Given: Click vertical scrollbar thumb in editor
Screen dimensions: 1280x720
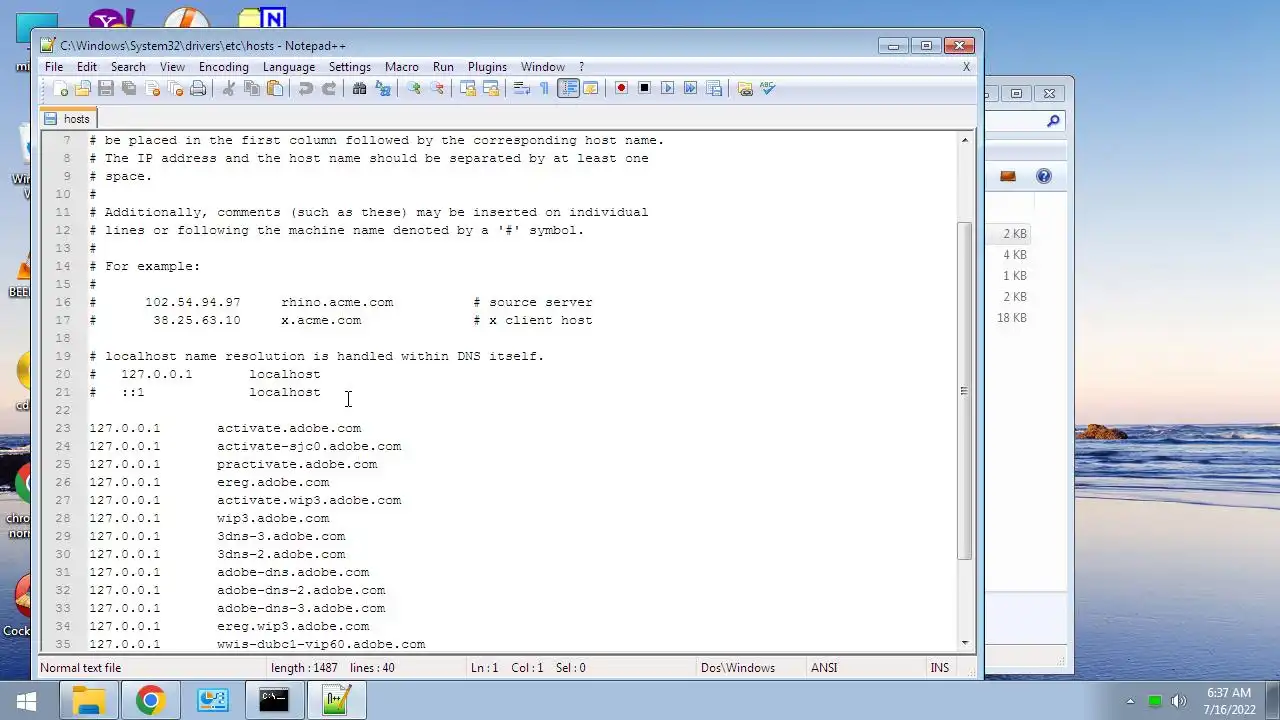Looking at the screenshot, I should pyautogui.click(x=965, y=390).
